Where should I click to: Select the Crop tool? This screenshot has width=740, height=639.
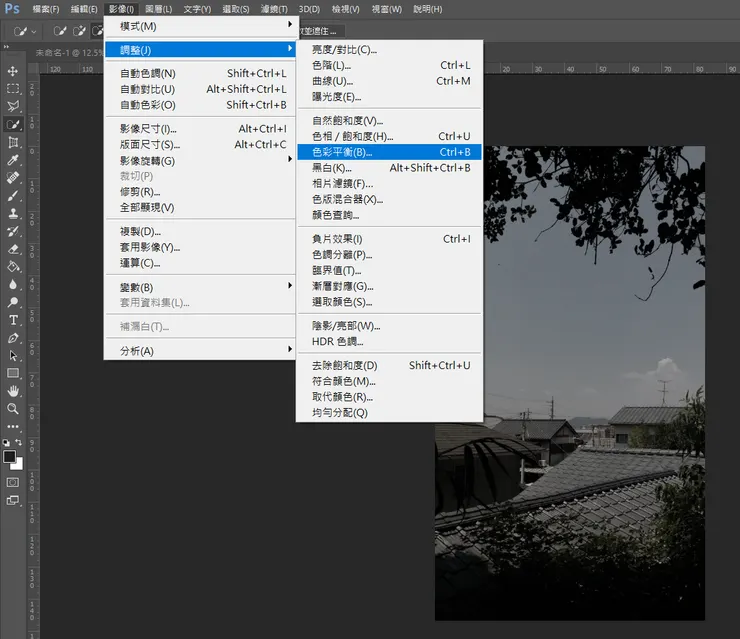[x=13, y=142]
